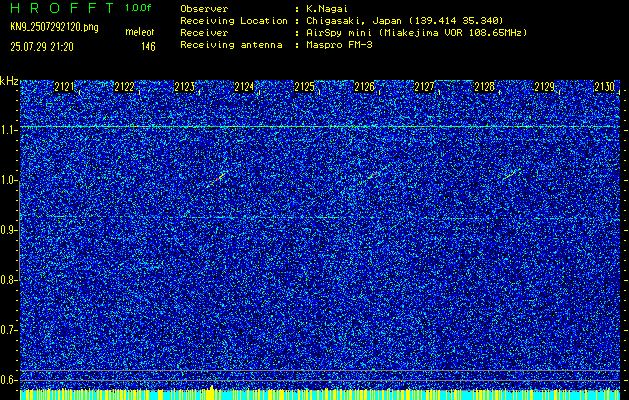Image resolution: width=629 pixels, height=400 pixels.
Task: Select the file name KN9_2507292120.png
Action: click(54, 28)
